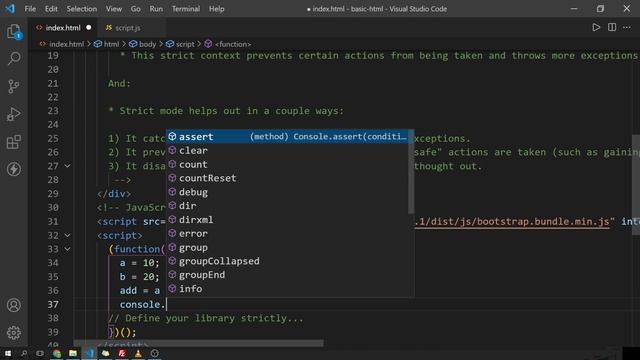This screenshot has height=360, width=640.
Task: Open Chrome from the taskbar
Action: pyautogui.click(x=57, y=353)
